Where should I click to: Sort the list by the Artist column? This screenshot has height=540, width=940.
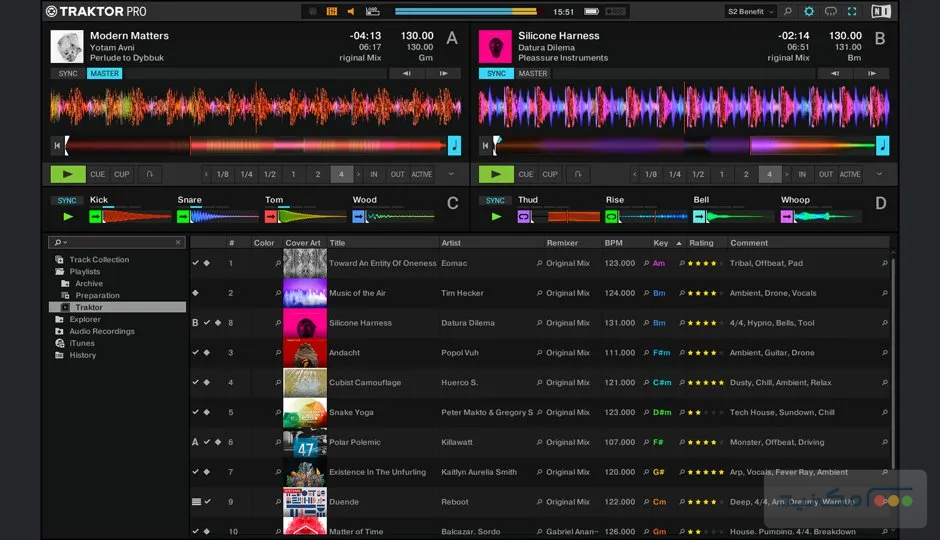451,243
